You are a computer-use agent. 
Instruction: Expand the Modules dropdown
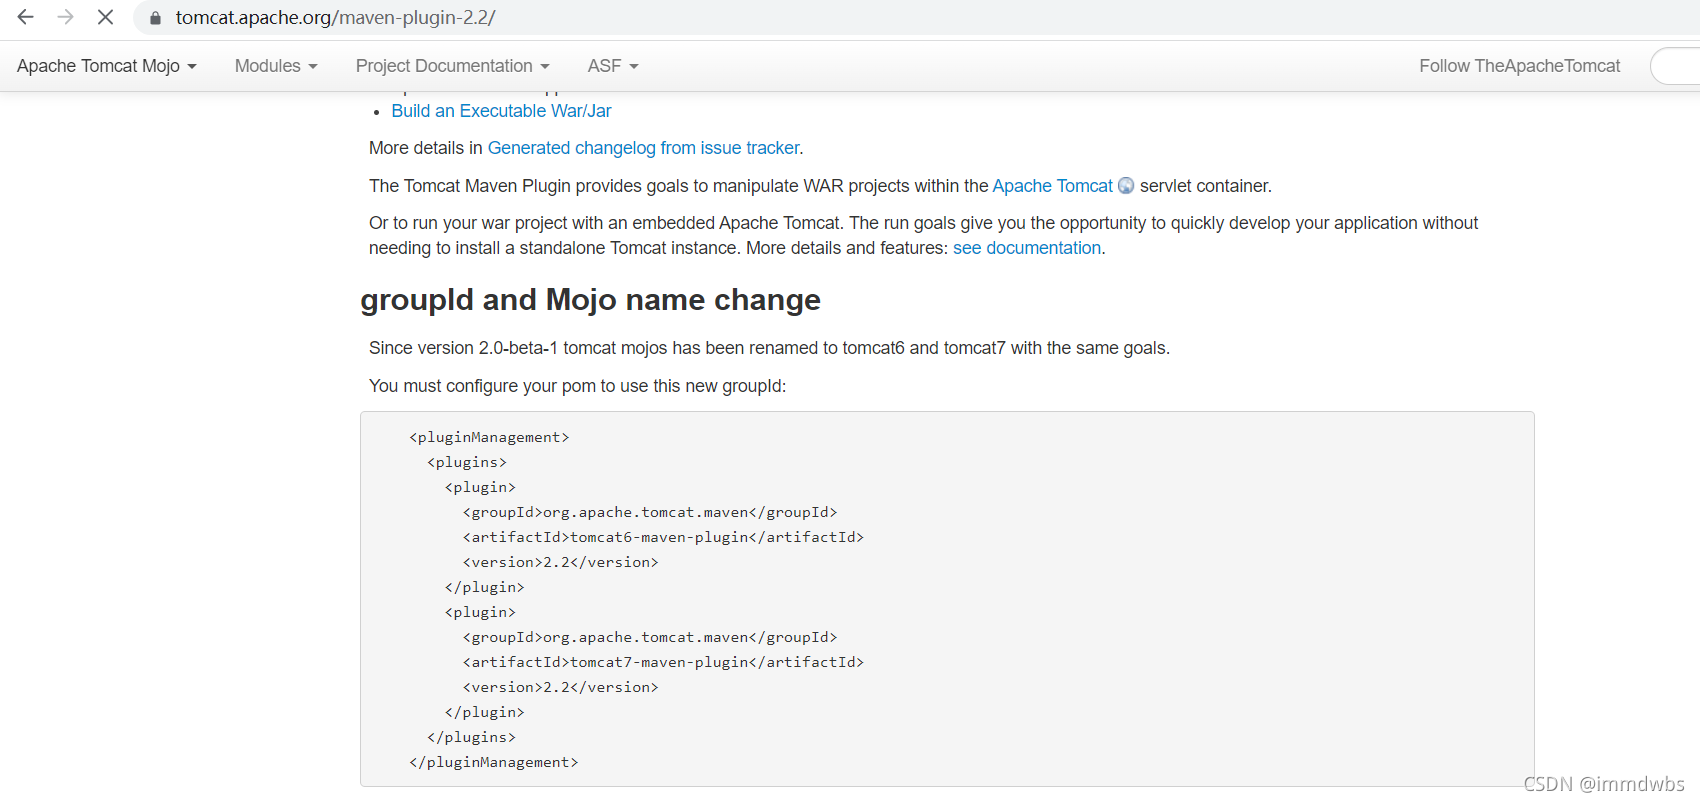[276, 66]
